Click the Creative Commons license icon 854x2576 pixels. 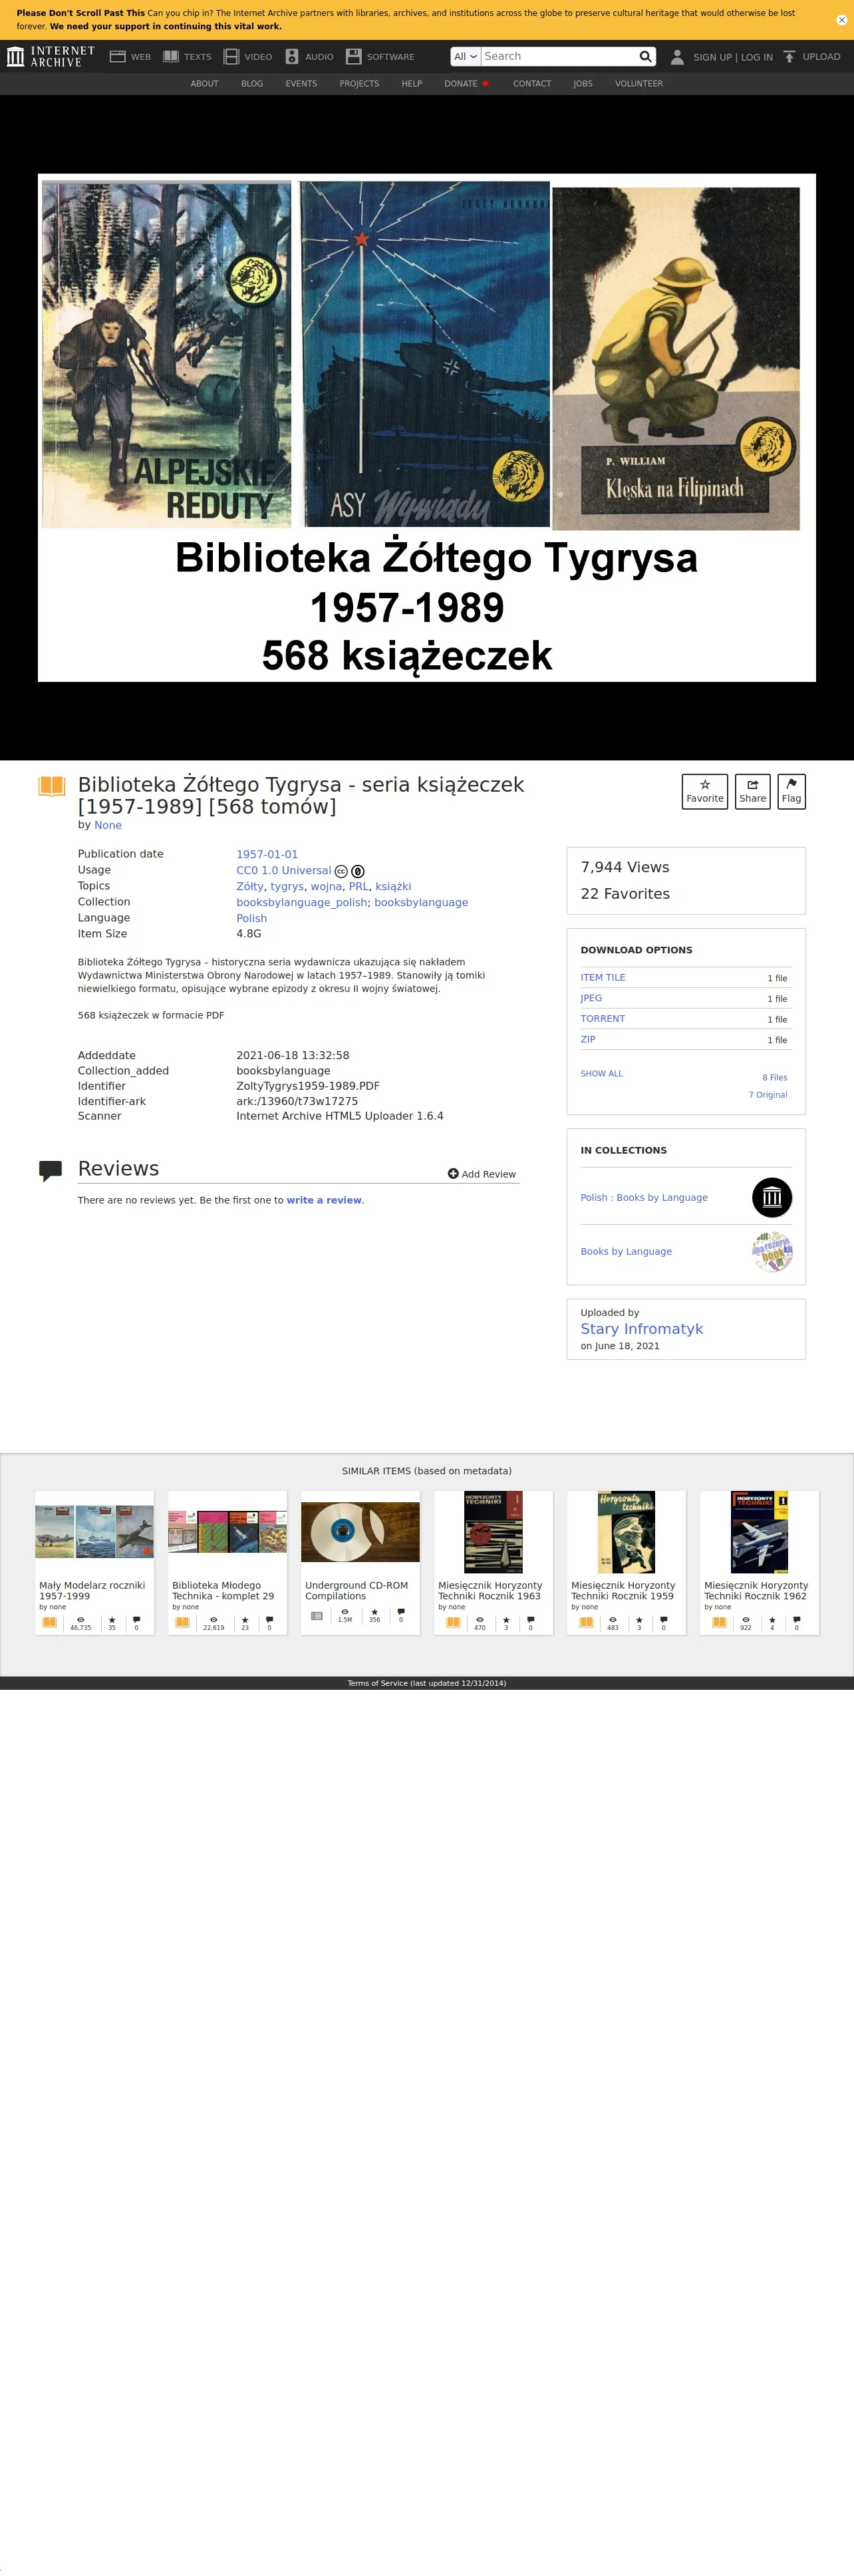(341, 871)
